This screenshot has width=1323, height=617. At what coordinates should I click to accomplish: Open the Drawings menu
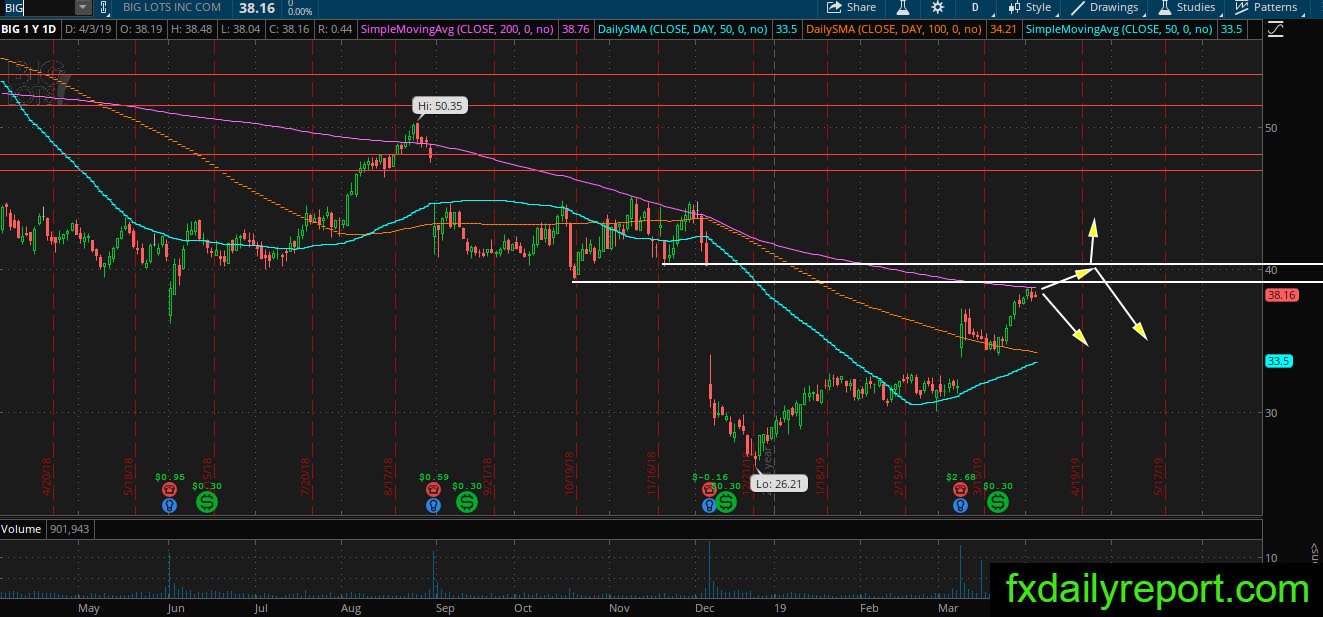point(1105,7)
